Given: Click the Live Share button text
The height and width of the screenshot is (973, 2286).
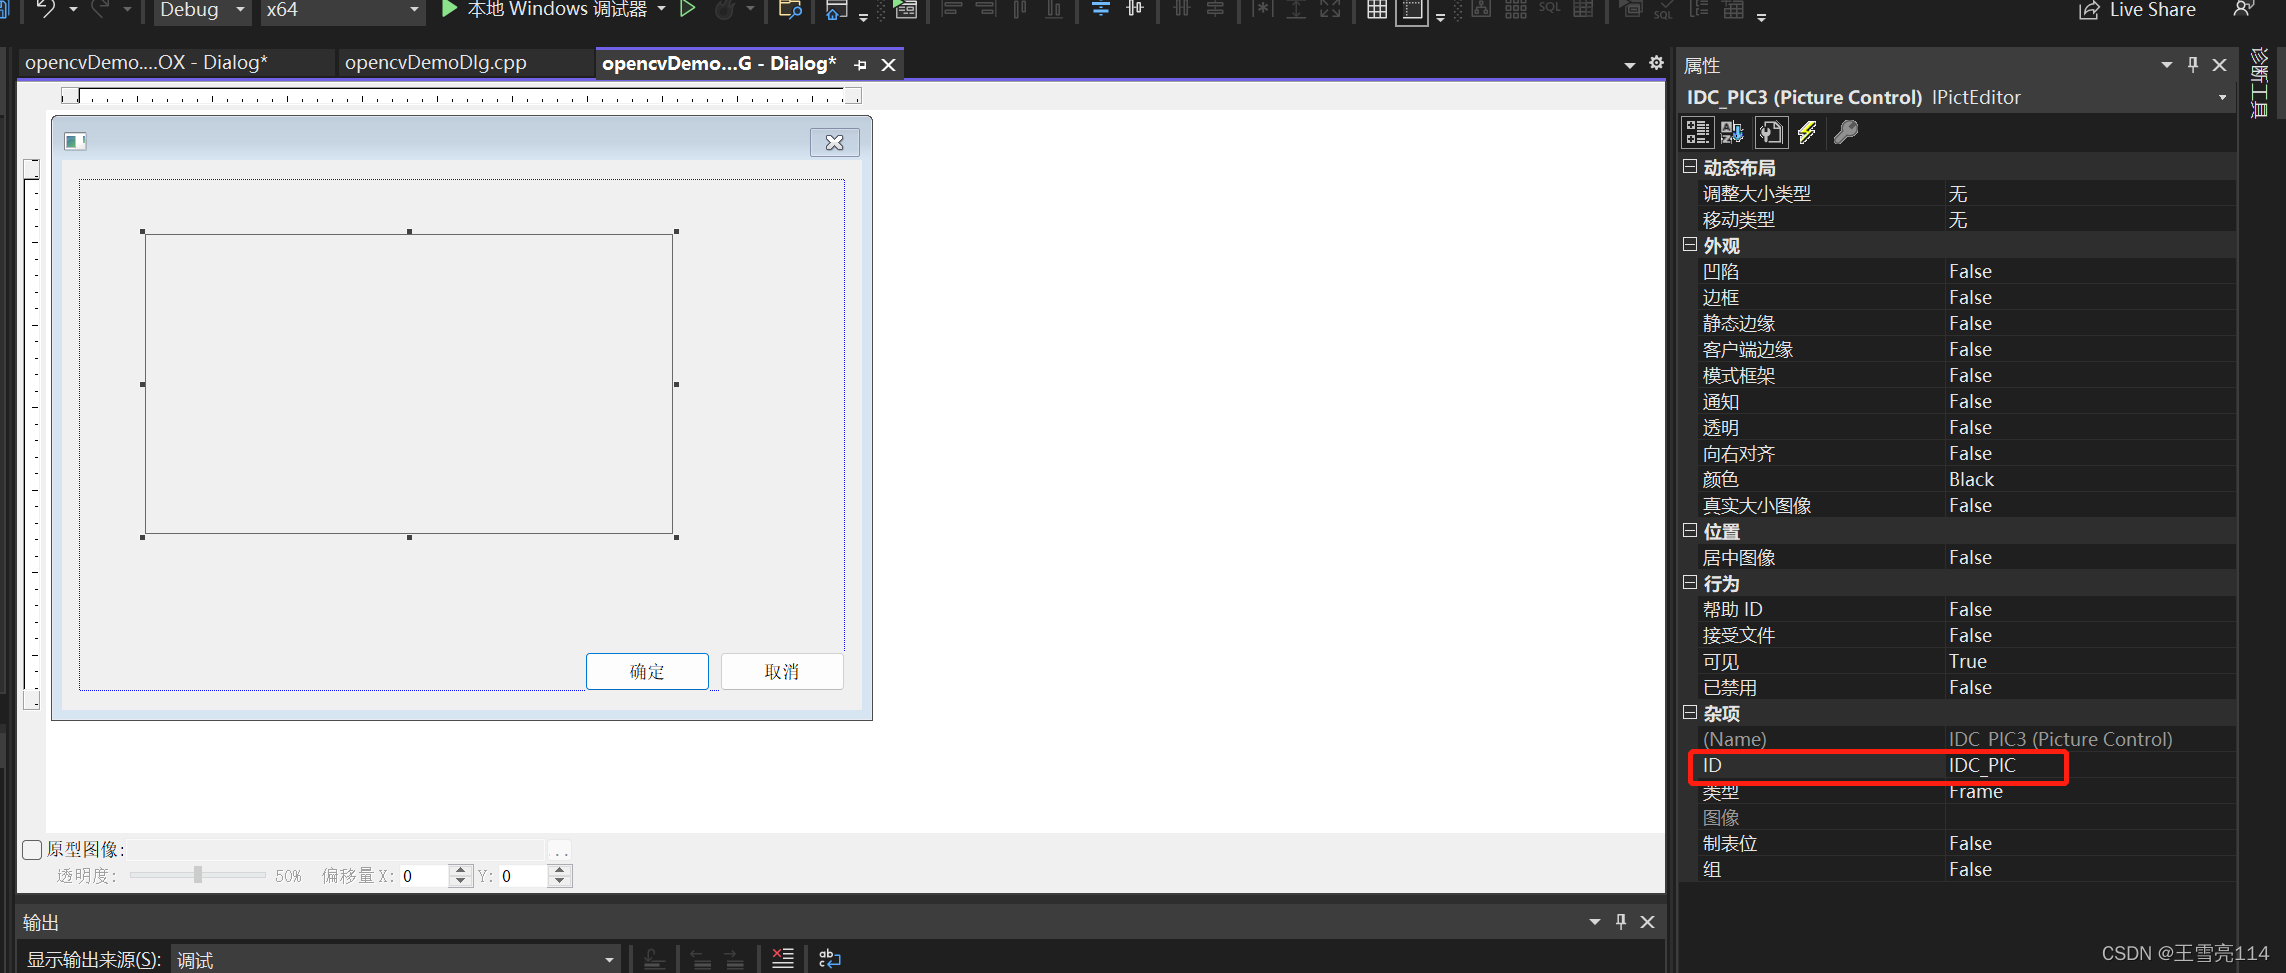Looking at the screenshot, I should 2153,10.
